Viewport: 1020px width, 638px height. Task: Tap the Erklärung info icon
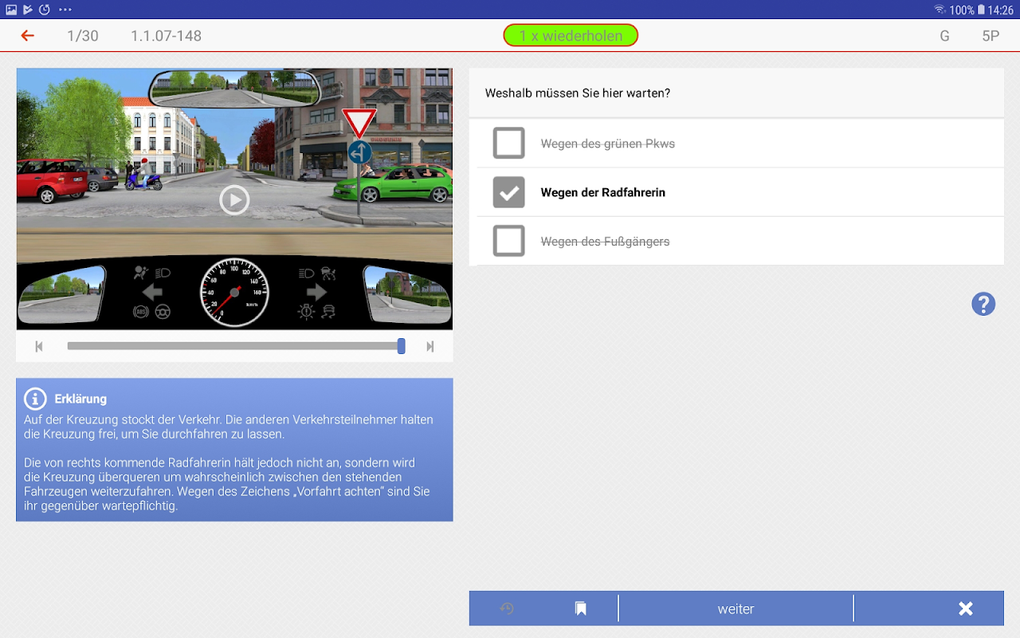point(35,399)
